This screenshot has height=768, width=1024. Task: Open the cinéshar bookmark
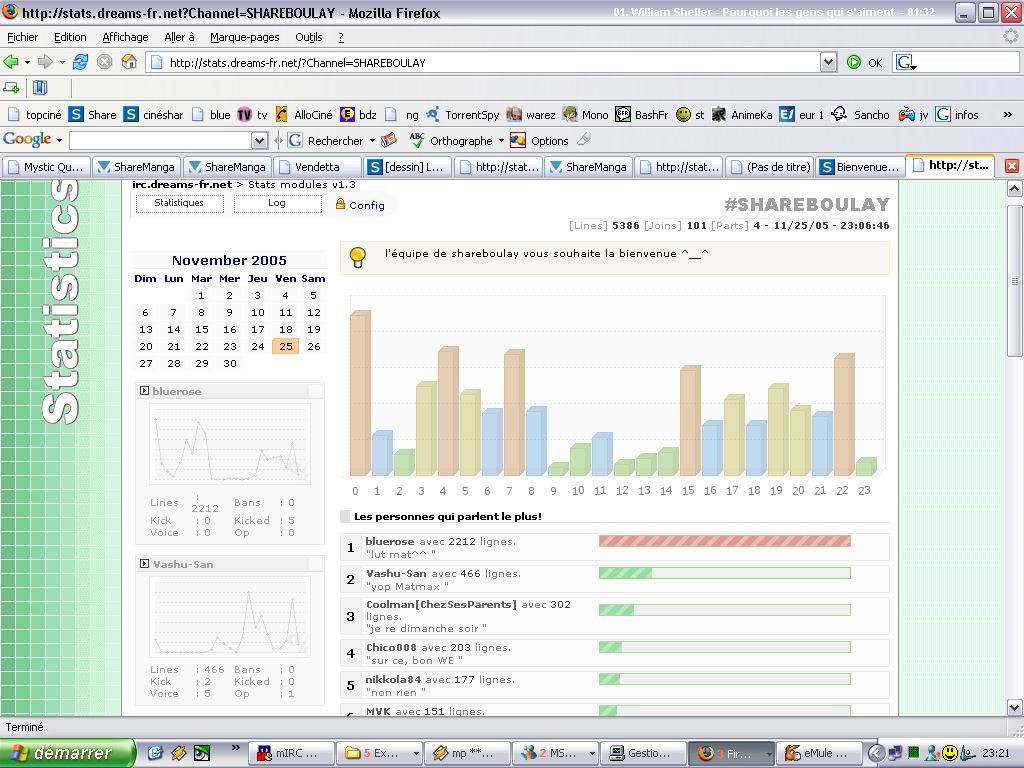click(x=153, y=115)
